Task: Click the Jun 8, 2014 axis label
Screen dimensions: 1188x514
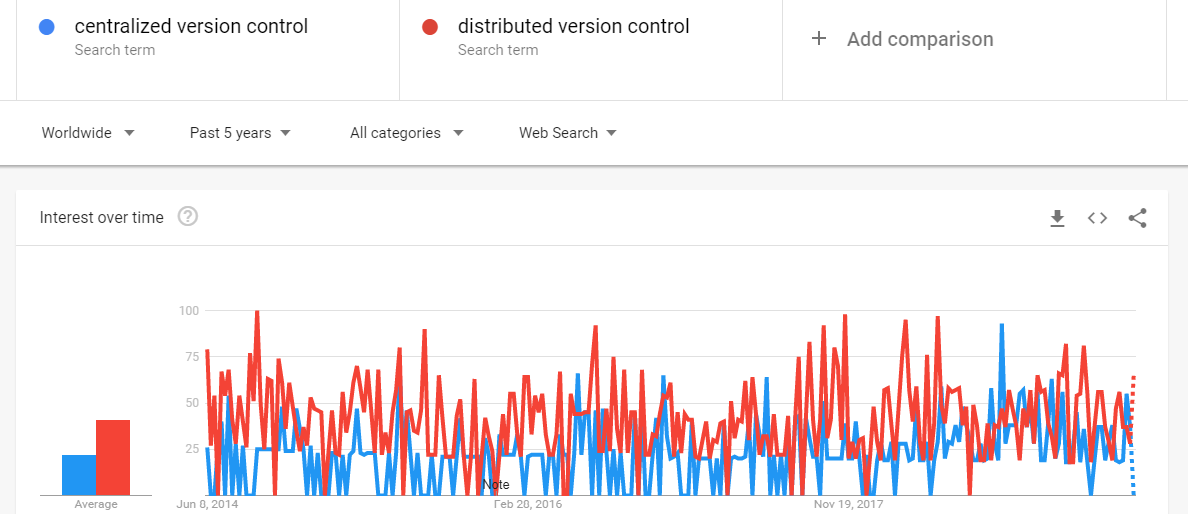Action: (x=206, y=504)
